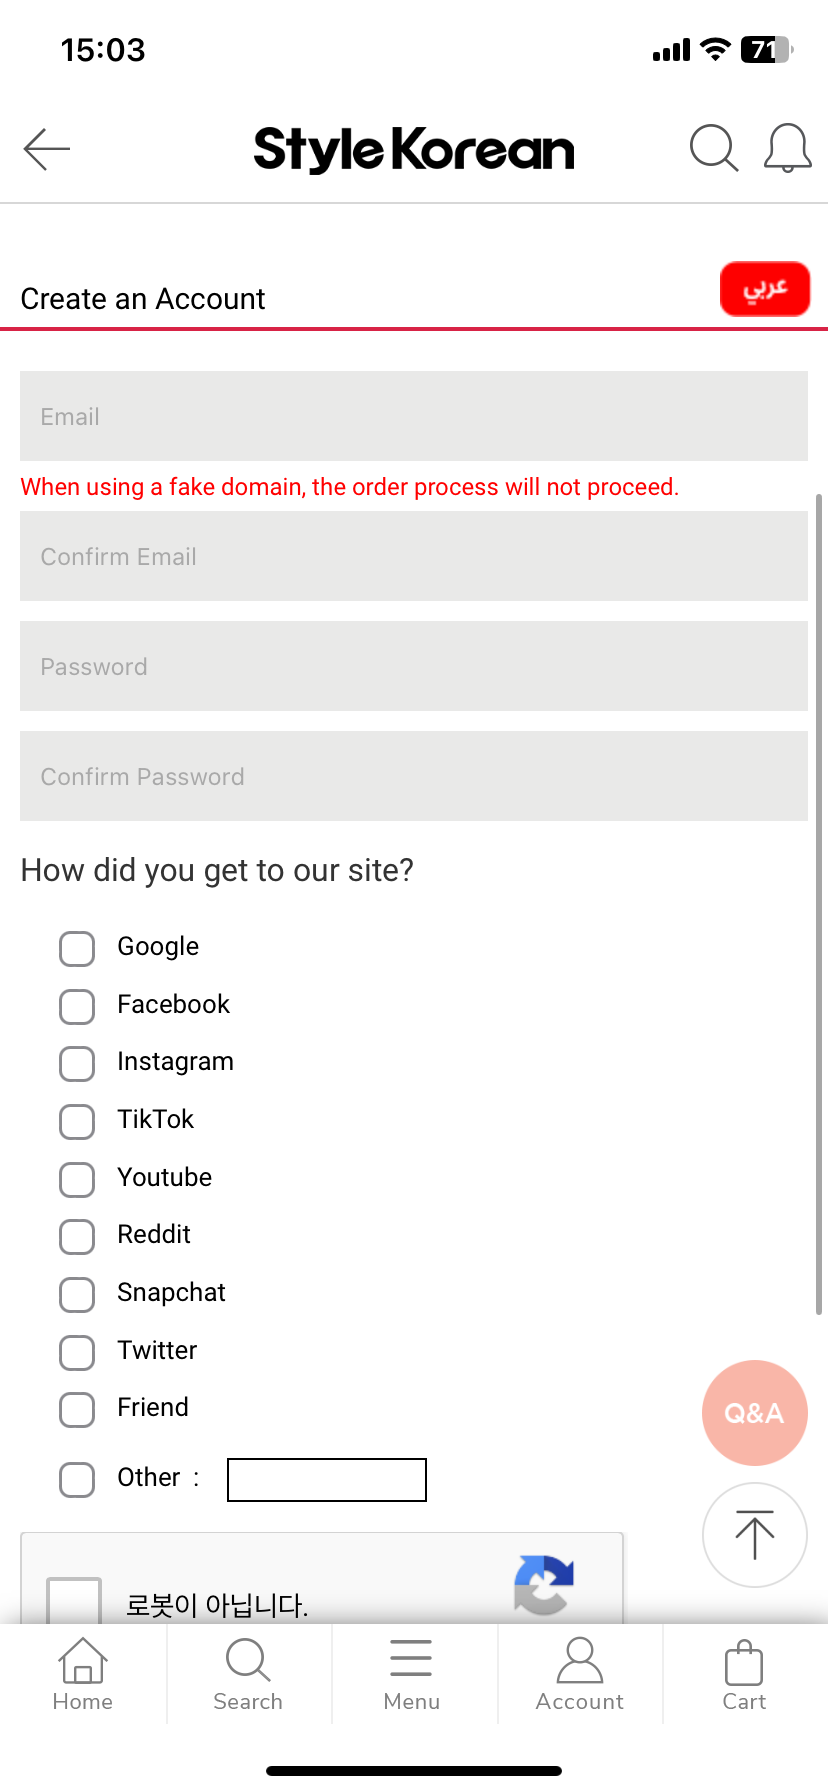Tick the Instagram checkbox

coord(77,1063)
